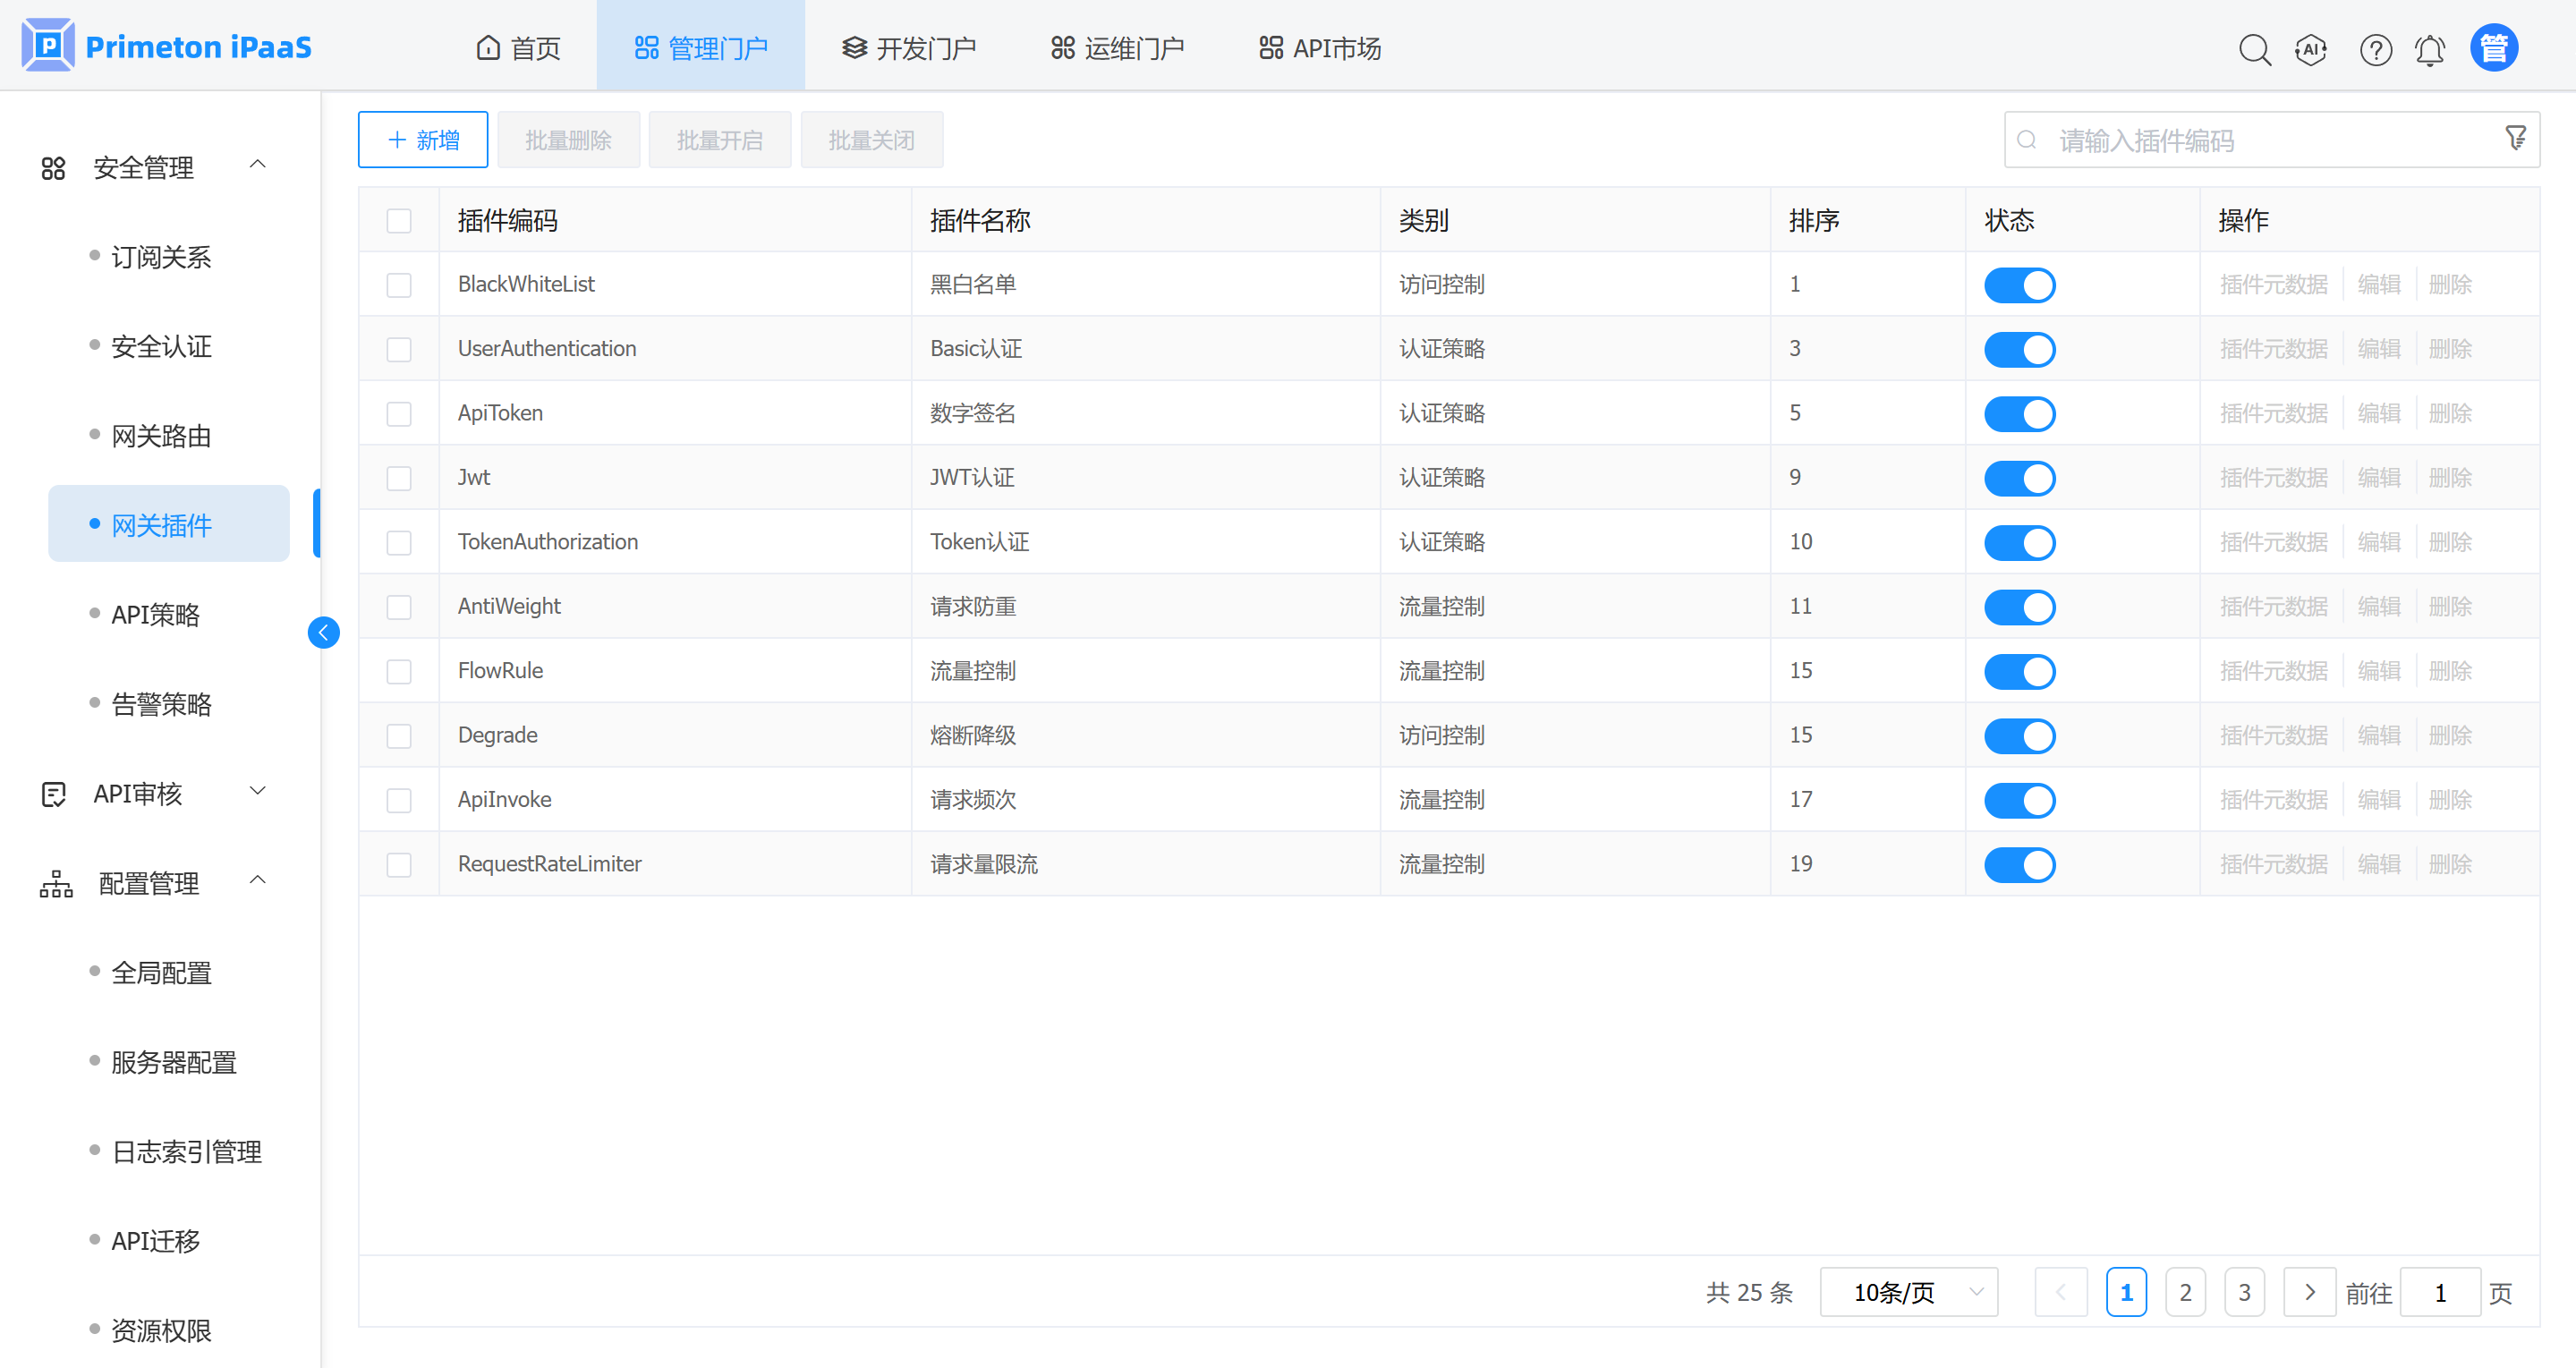Click the user avatar icon
This screenshot has width=2576, height=1368.
(x=2494, y=48)
